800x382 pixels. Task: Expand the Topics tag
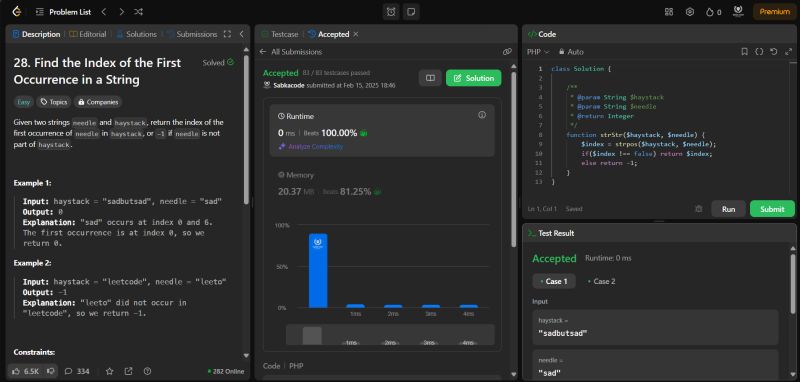coord(54,102)
